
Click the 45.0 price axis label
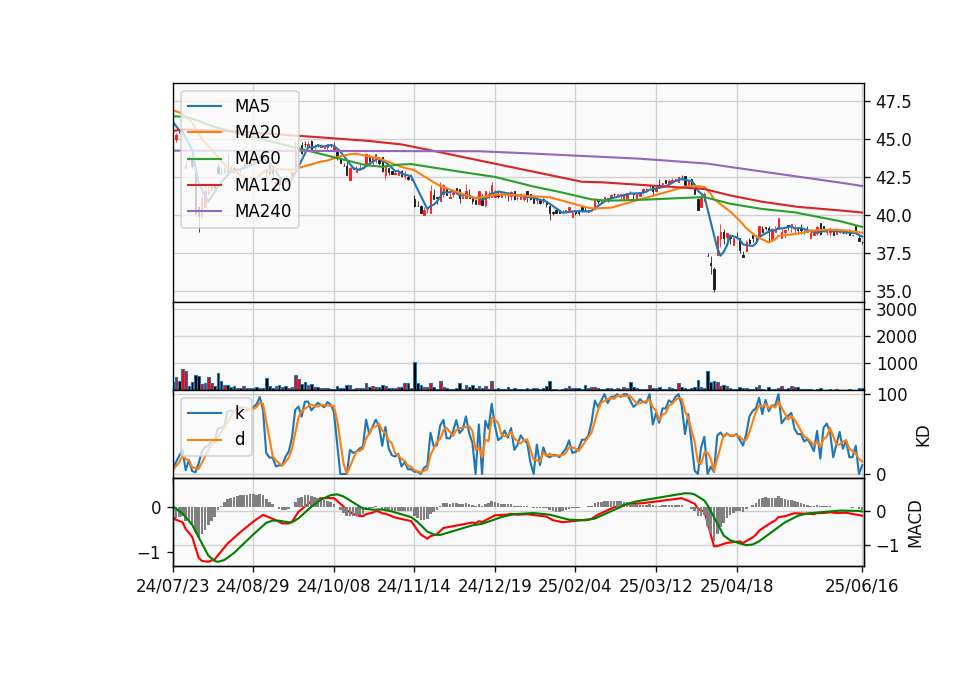tap(893, 140)
